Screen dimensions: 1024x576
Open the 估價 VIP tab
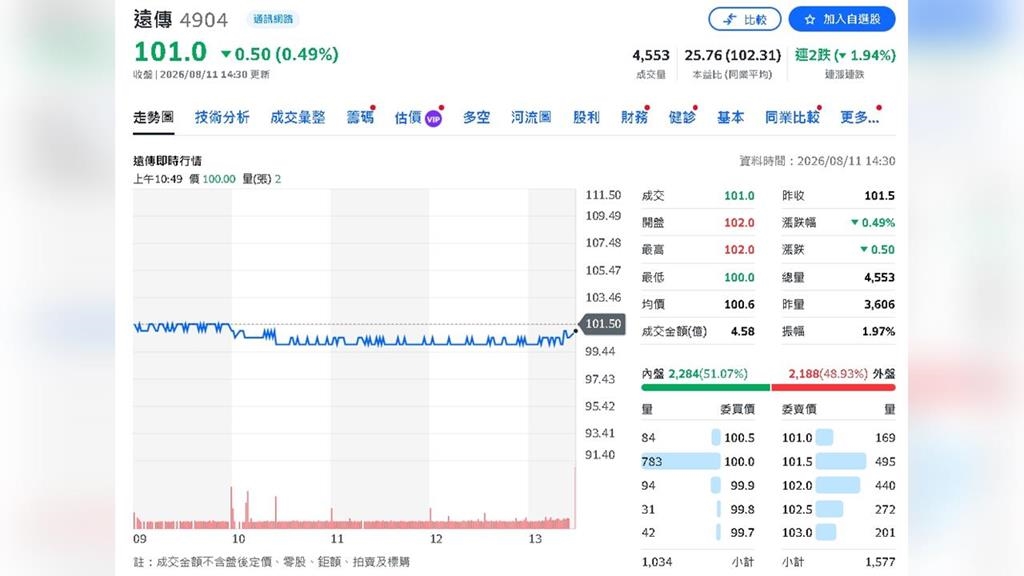(418, 118)
